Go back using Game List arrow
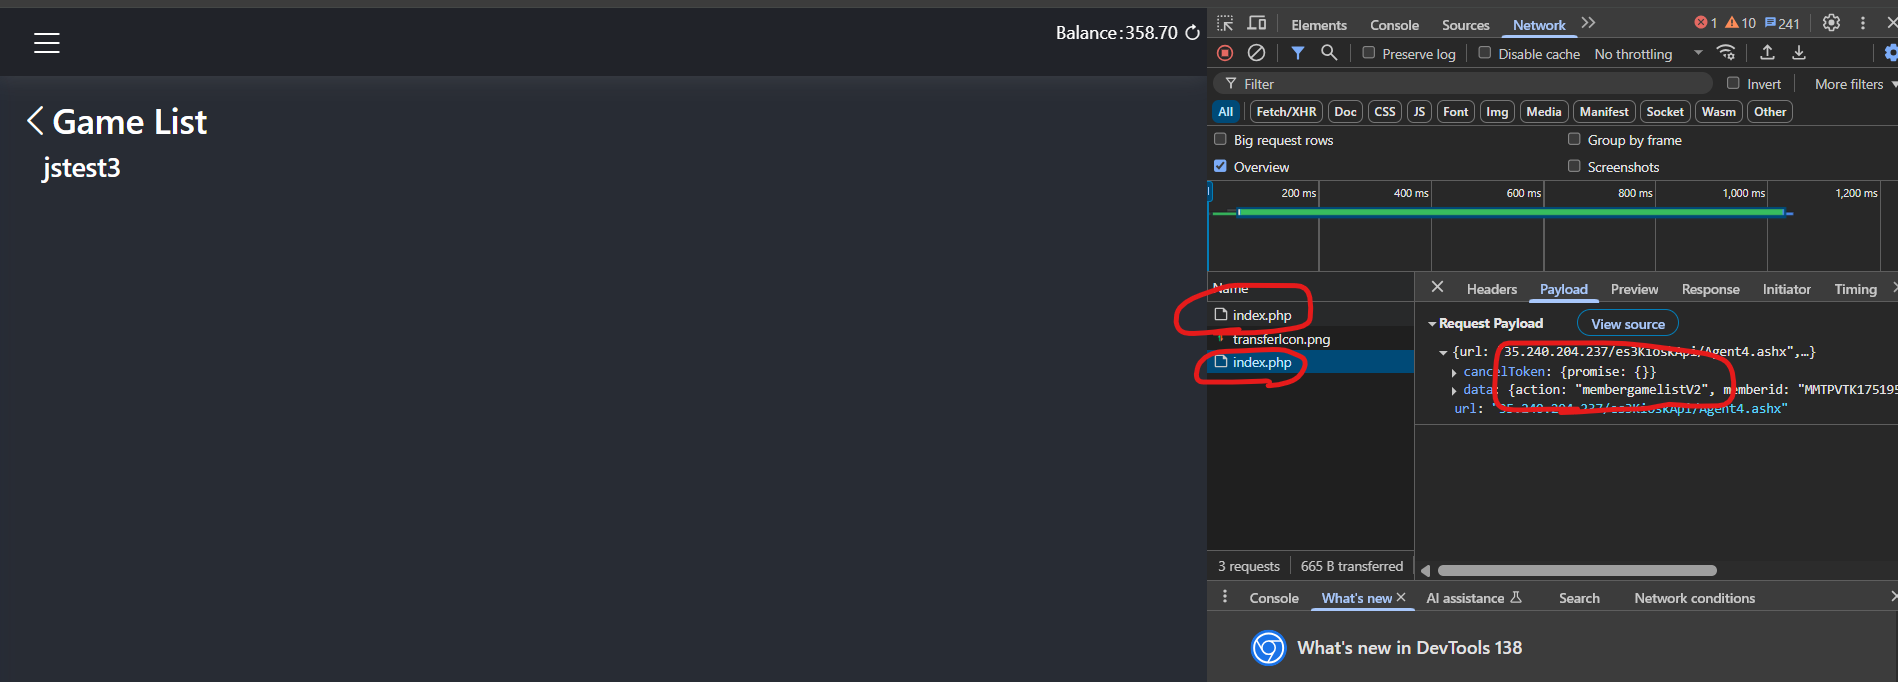This screenshot has height=682, width=1898. tap(35, 121)
